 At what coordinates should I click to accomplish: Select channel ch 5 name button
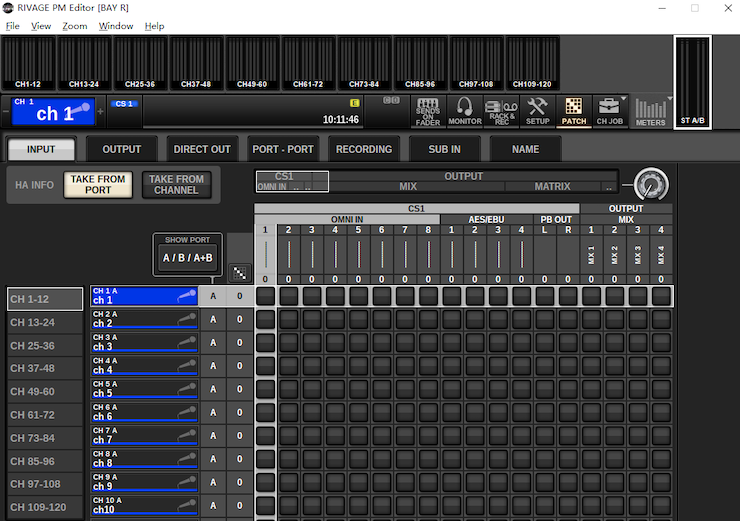tap(145, 390)
